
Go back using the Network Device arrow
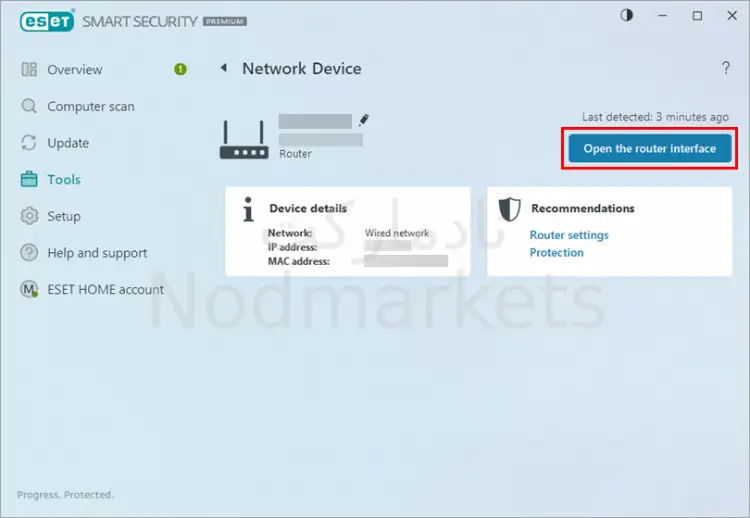pyautogui.click(x=223, y=68)
